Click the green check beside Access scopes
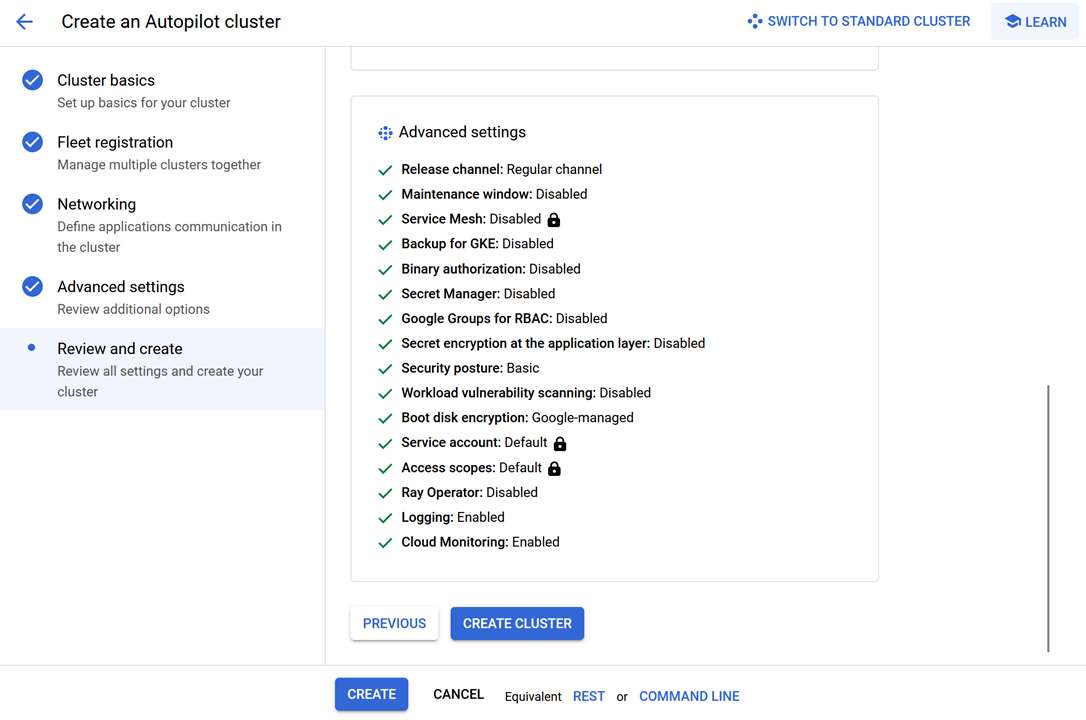Image resolution: width=1086 pixels, height=720 pixels. click(x=385, y=469)
